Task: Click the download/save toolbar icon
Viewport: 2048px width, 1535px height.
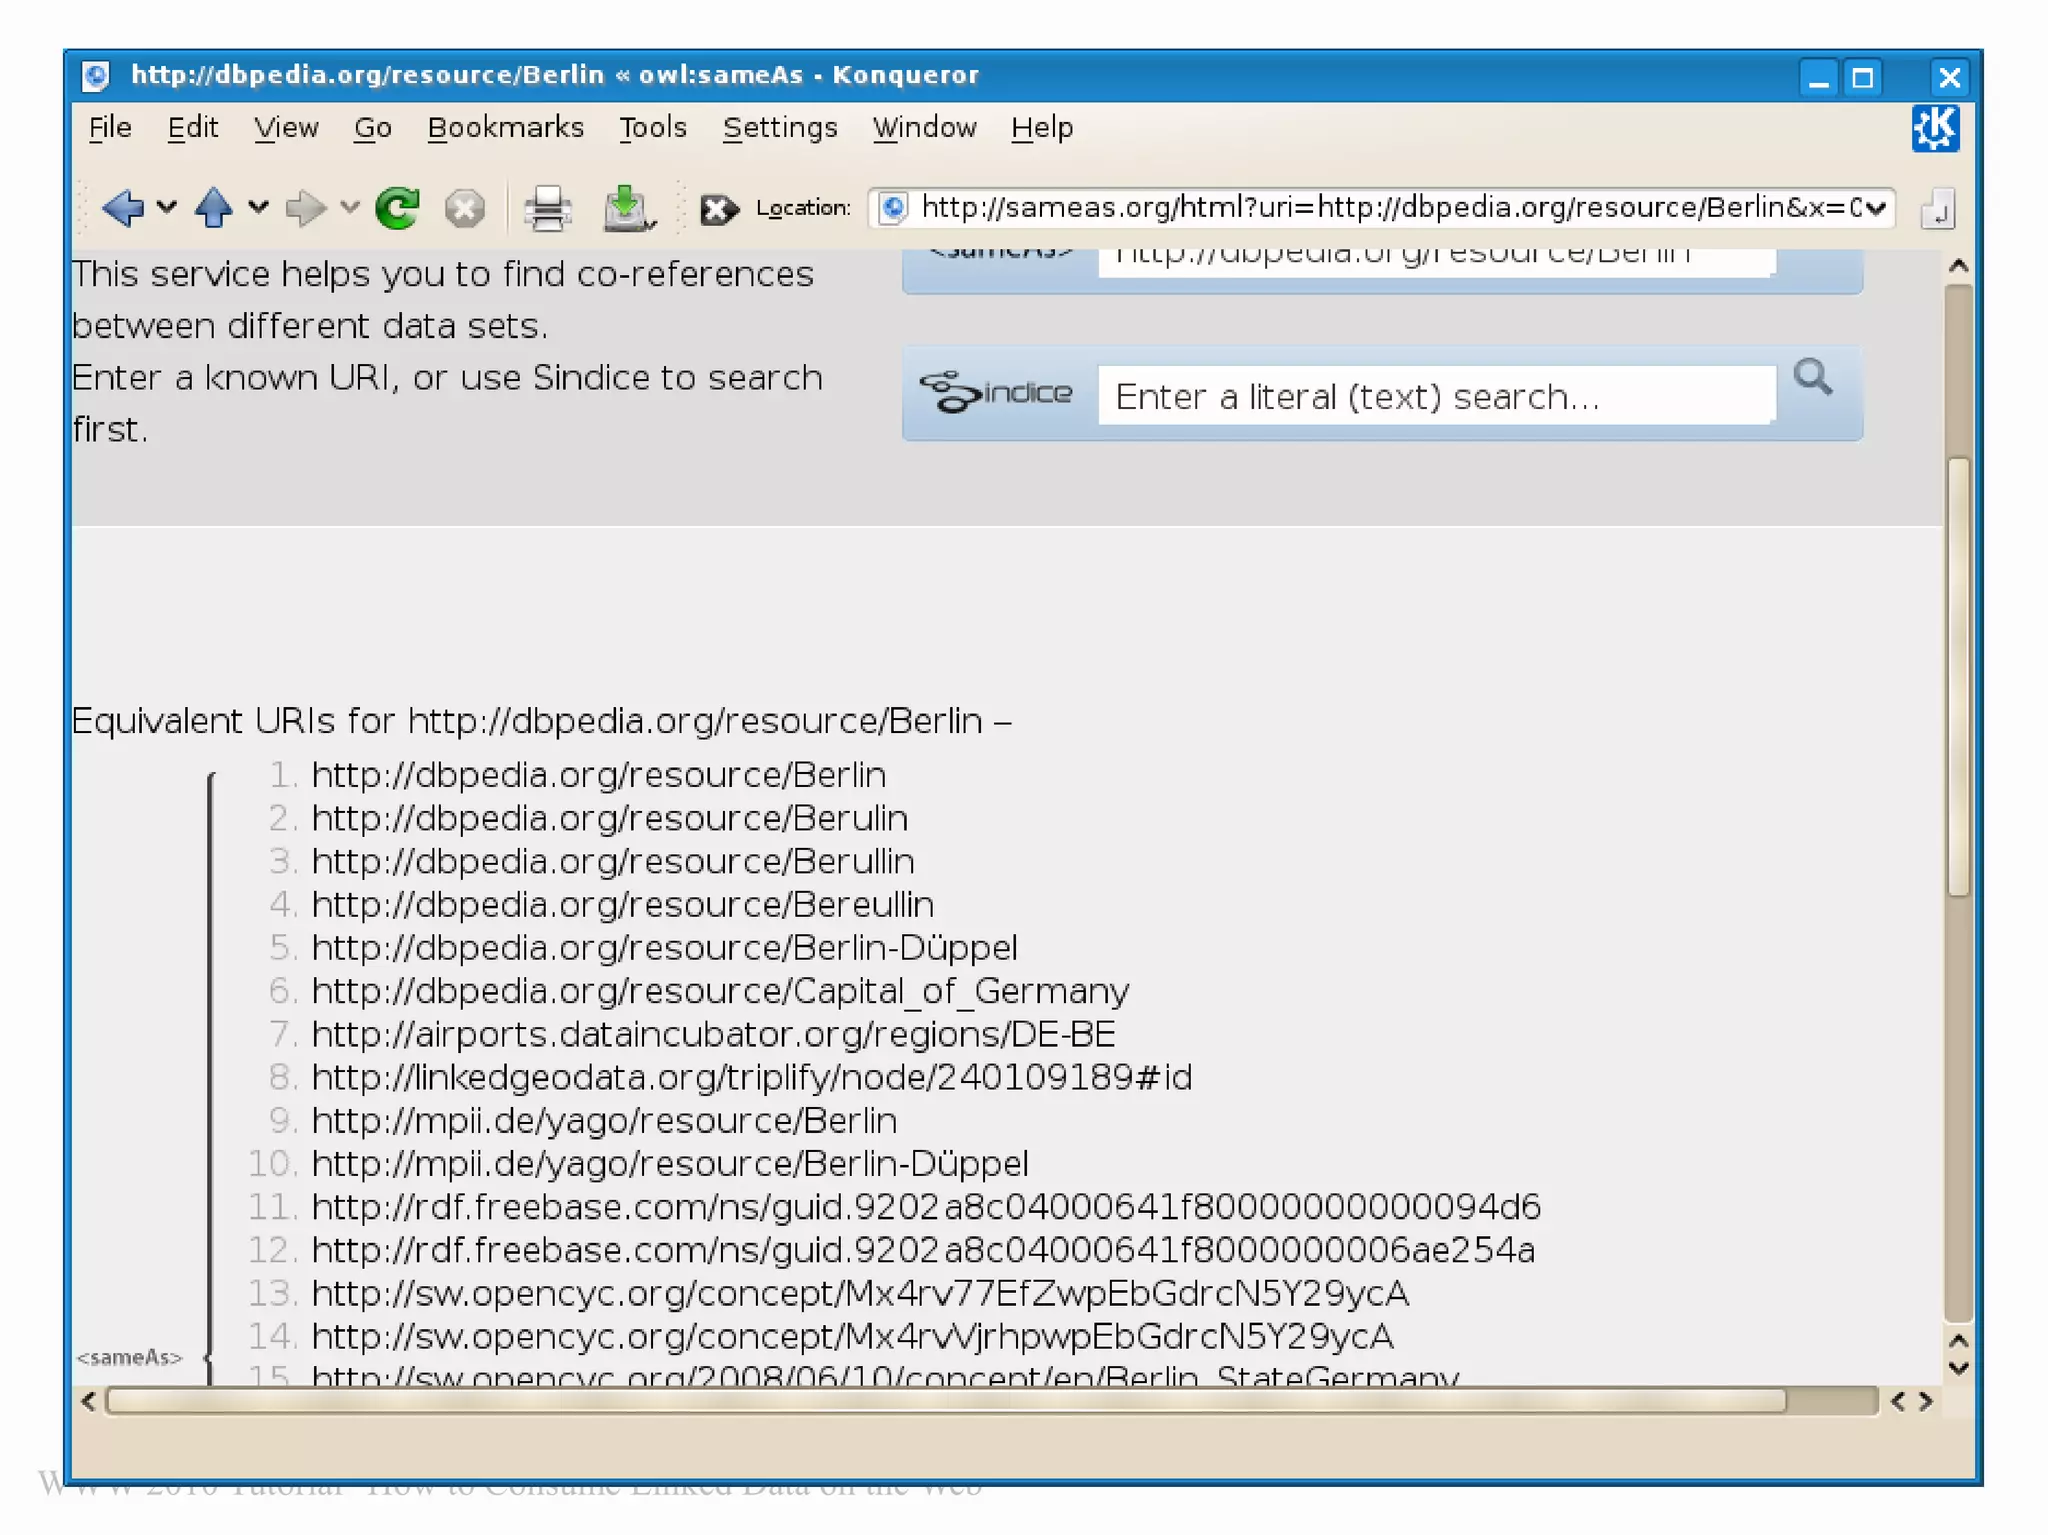Action: (x=626, y=208)
